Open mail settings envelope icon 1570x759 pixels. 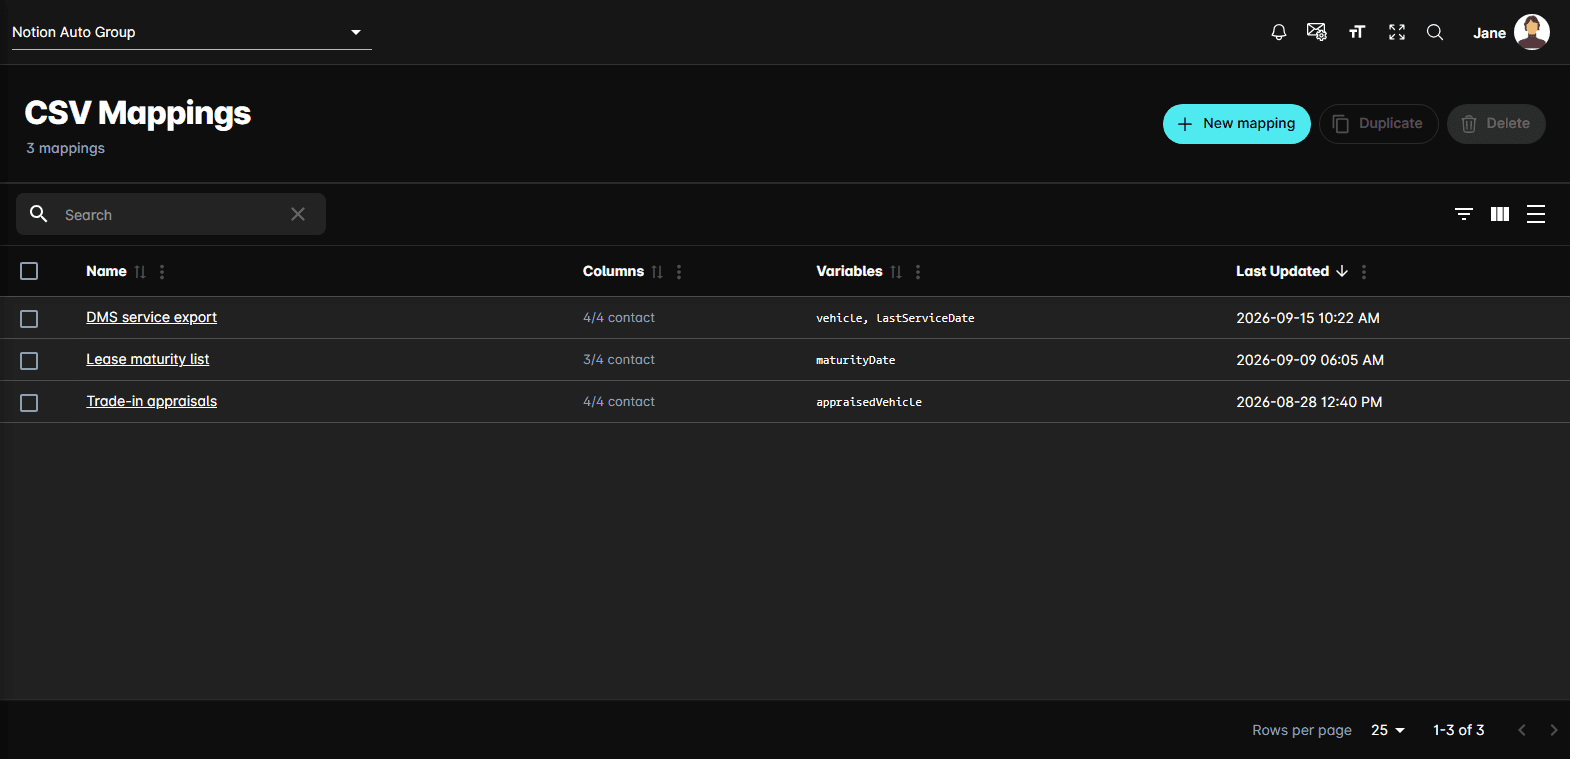[x=1317, y=32]
